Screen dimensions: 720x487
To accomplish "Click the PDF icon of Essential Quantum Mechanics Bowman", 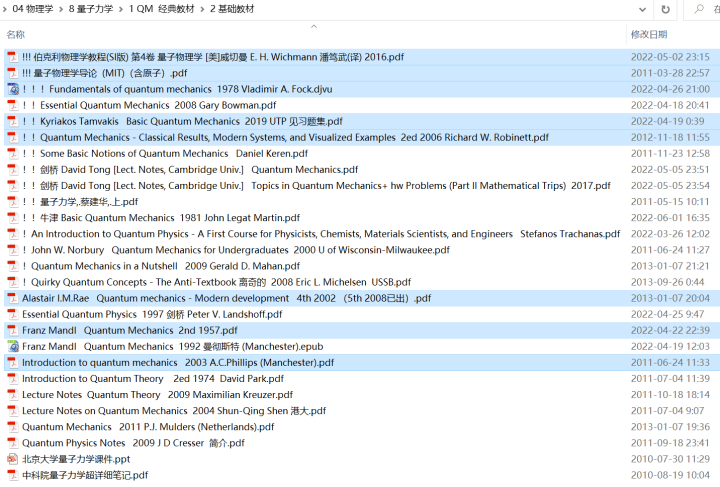I will 13,105.
